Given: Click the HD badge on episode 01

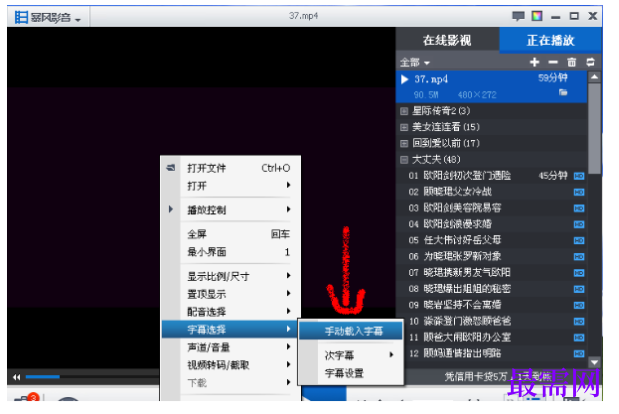Looking at the screenshot, I should coord(579,176).
